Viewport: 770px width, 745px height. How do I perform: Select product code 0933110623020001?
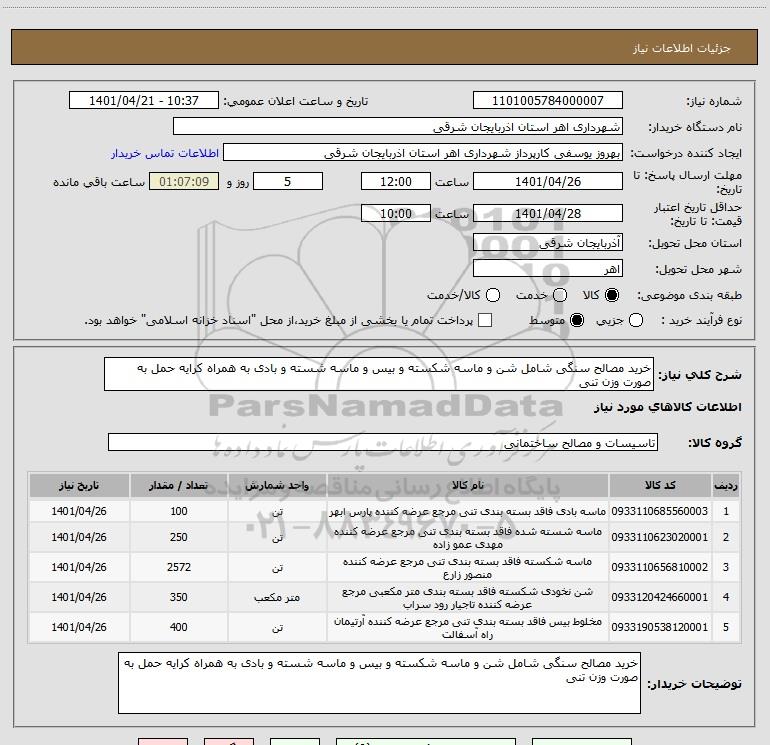click(x=660, y=538)
